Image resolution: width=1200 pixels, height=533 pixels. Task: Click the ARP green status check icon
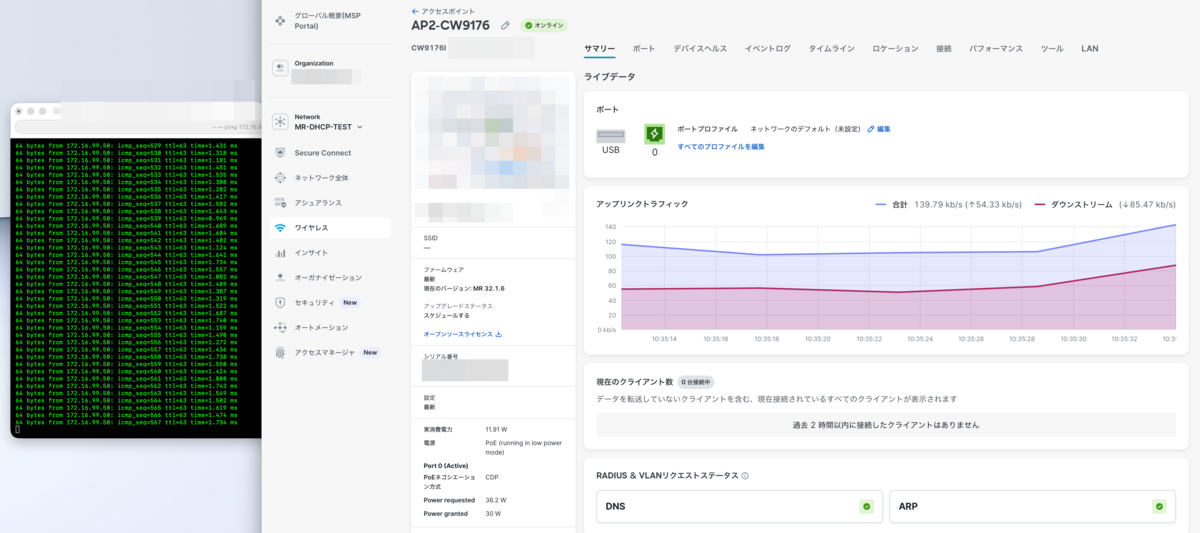(1159, 507)
